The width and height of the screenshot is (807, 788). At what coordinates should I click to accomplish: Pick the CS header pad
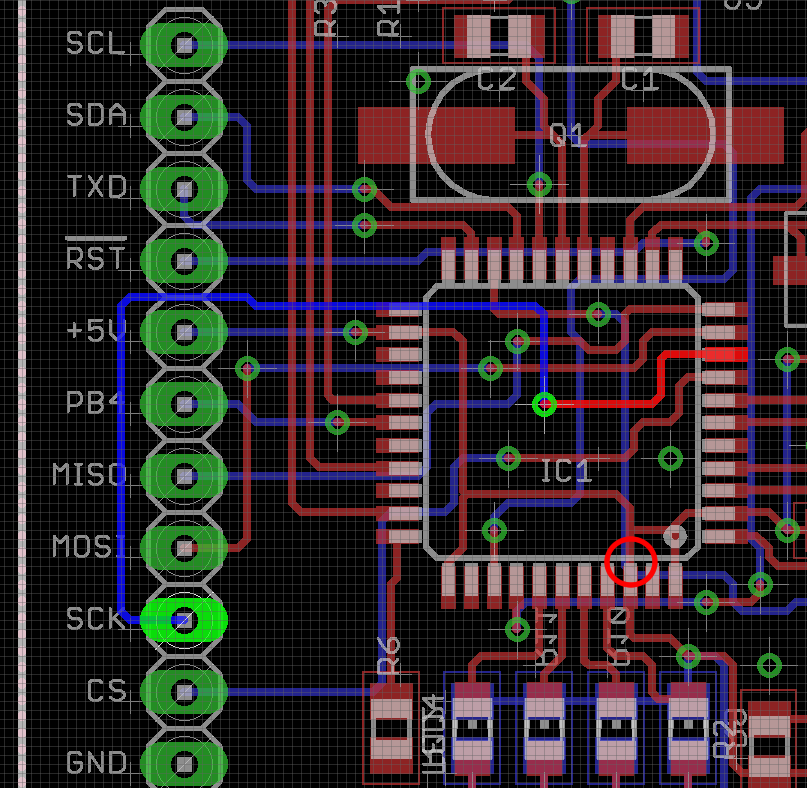click(184, 692)
